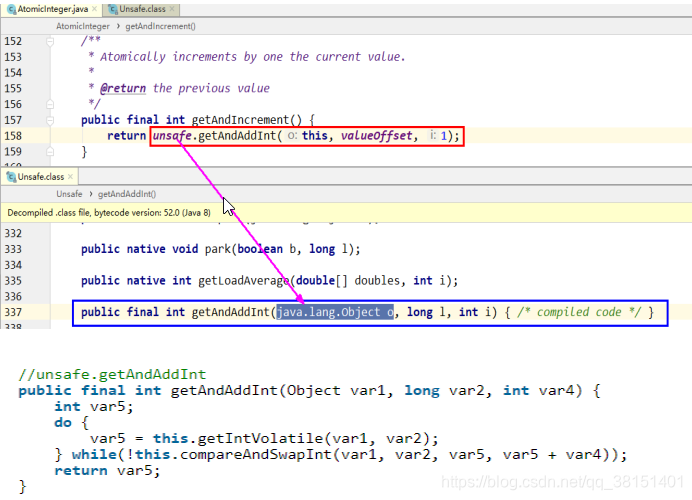The image size is (692, 500).
Task: Click the getAndAddInt declaration on line 337
Action: point(230,312)
